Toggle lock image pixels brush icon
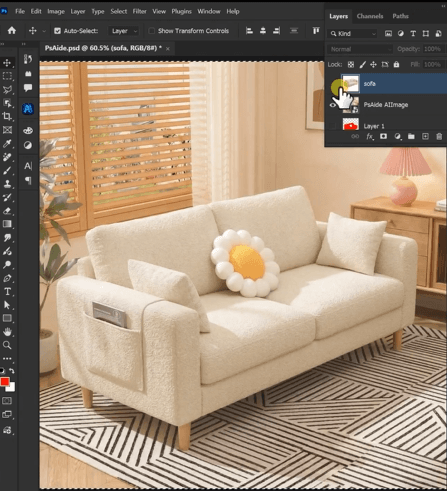Image resolution: width=447 pixels, height=491 pixels. pyautogui.click(x=362, y=64)
